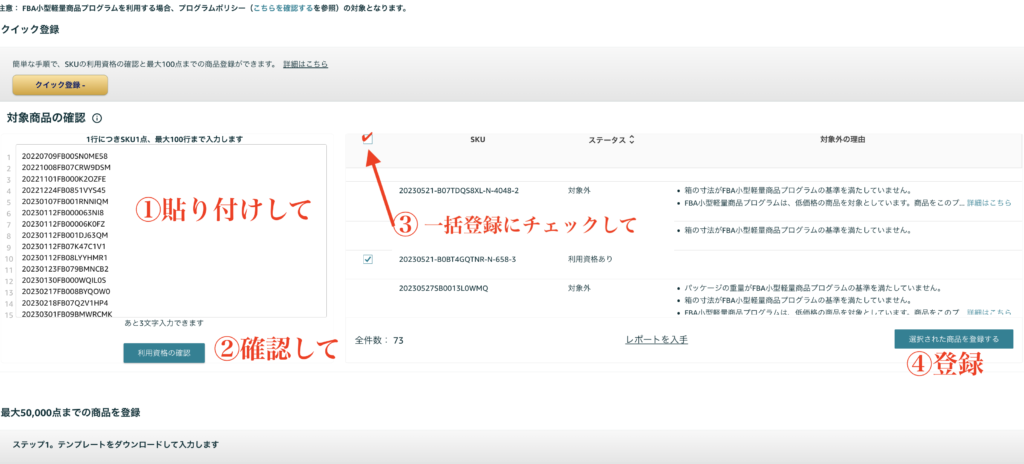Open the レポートを入手 link
Screen dimensions: 1024x464
(656, 340)
